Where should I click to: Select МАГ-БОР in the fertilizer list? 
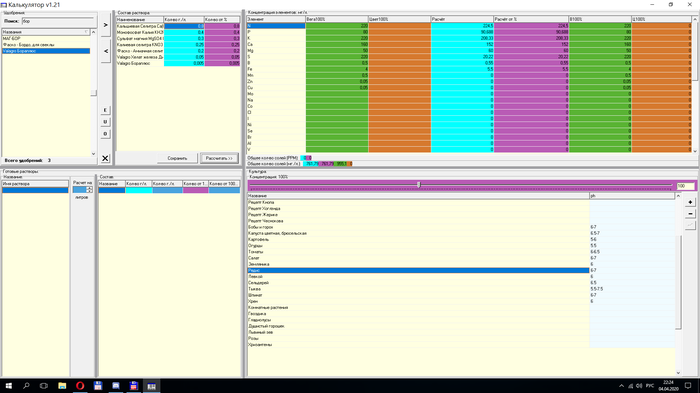click(12, 38)
